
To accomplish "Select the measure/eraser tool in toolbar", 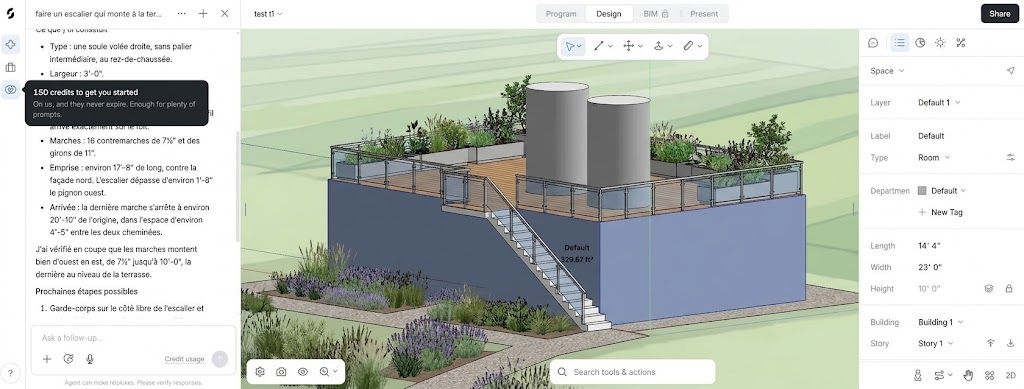I will pos(688,46).
